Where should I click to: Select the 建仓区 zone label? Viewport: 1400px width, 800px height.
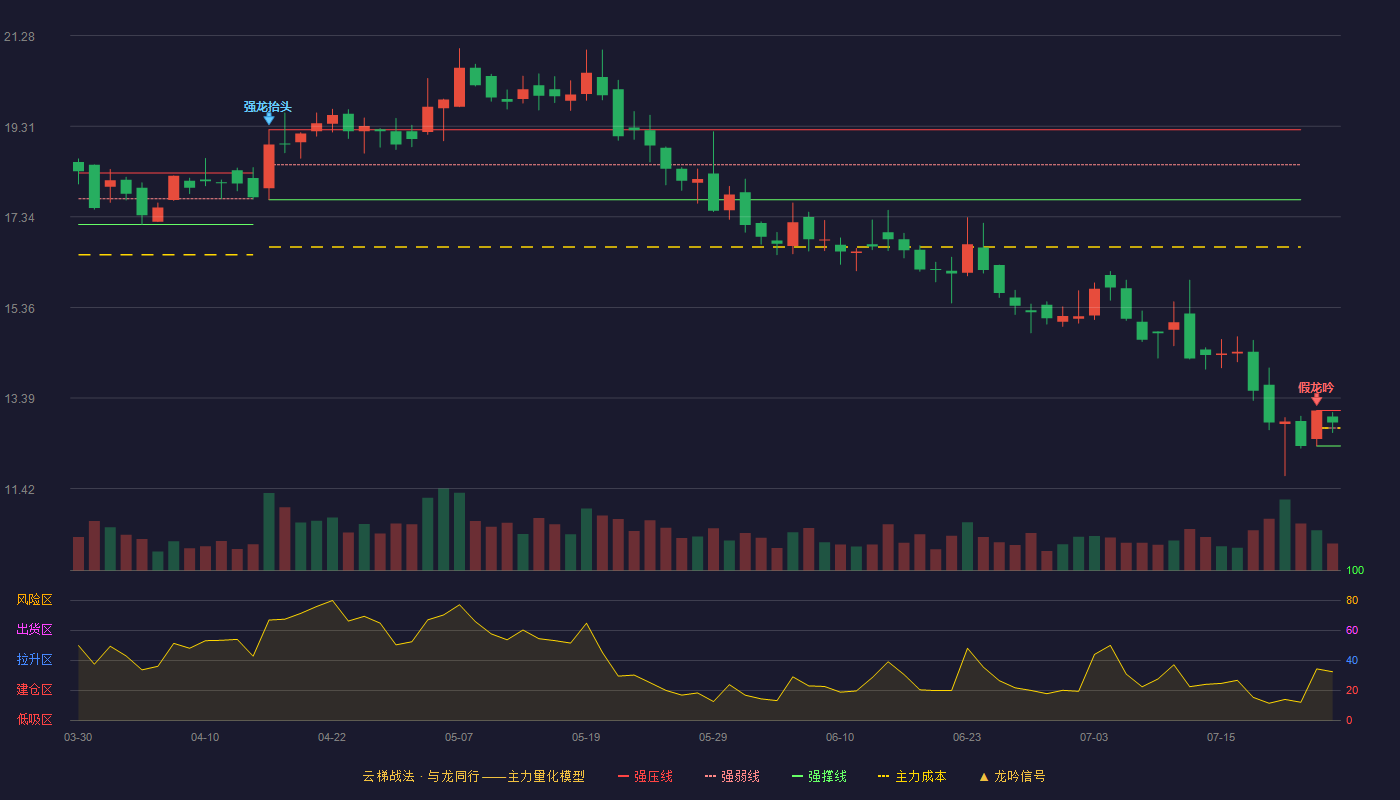click(34, 690)
